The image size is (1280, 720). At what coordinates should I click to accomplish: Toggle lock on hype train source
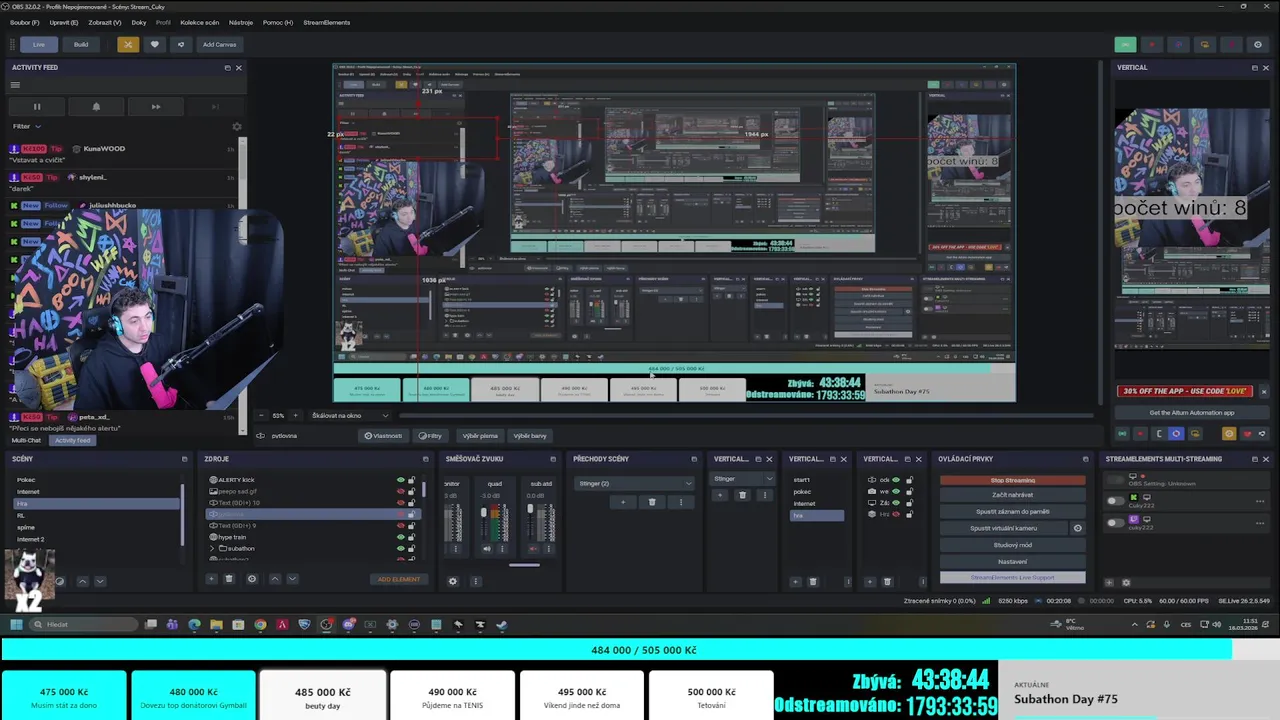pos(411,537)
